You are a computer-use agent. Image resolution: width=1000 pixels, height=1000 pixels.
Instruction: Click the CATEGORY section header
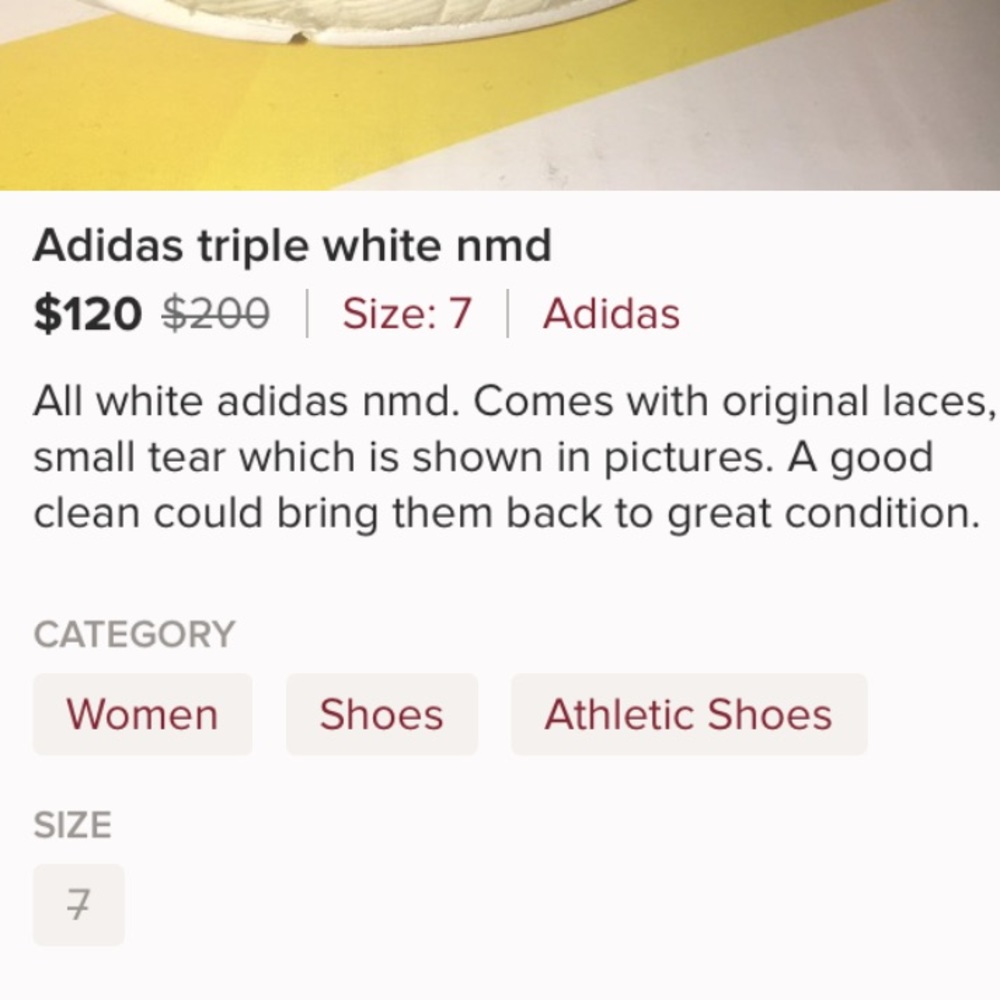[x=135, y=633]
